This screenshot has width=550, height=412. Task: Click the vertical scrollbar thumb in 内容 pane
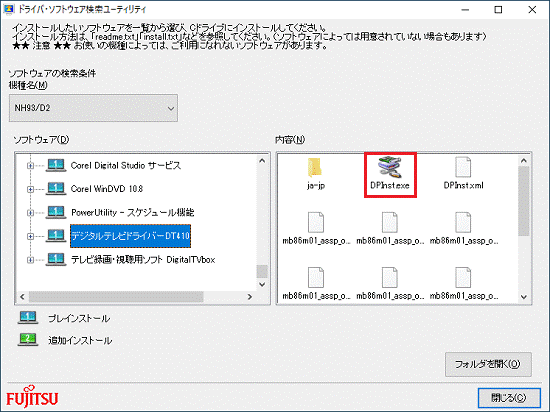[524, 201]
